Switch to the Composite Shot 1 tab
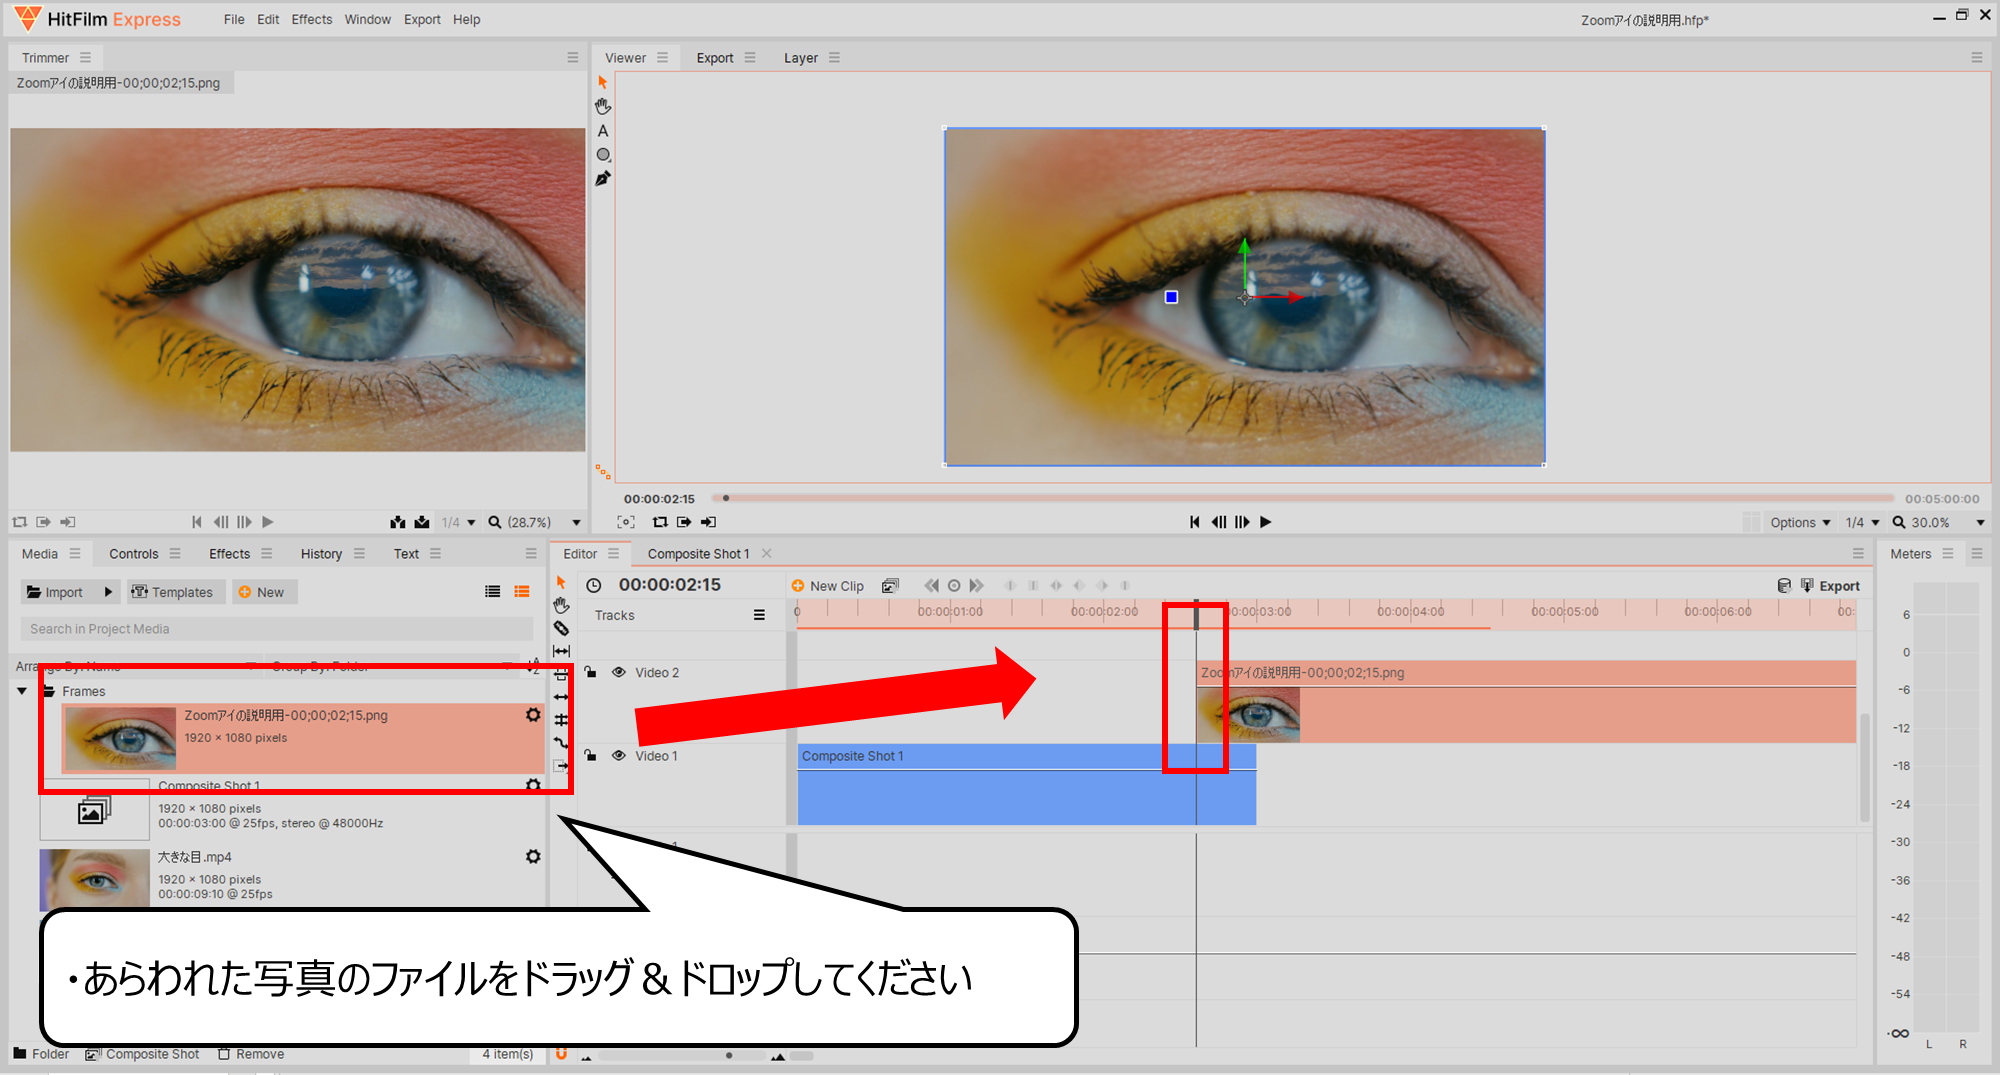Viewport: 2000px width, 1075px height. (x=698, y=554)
